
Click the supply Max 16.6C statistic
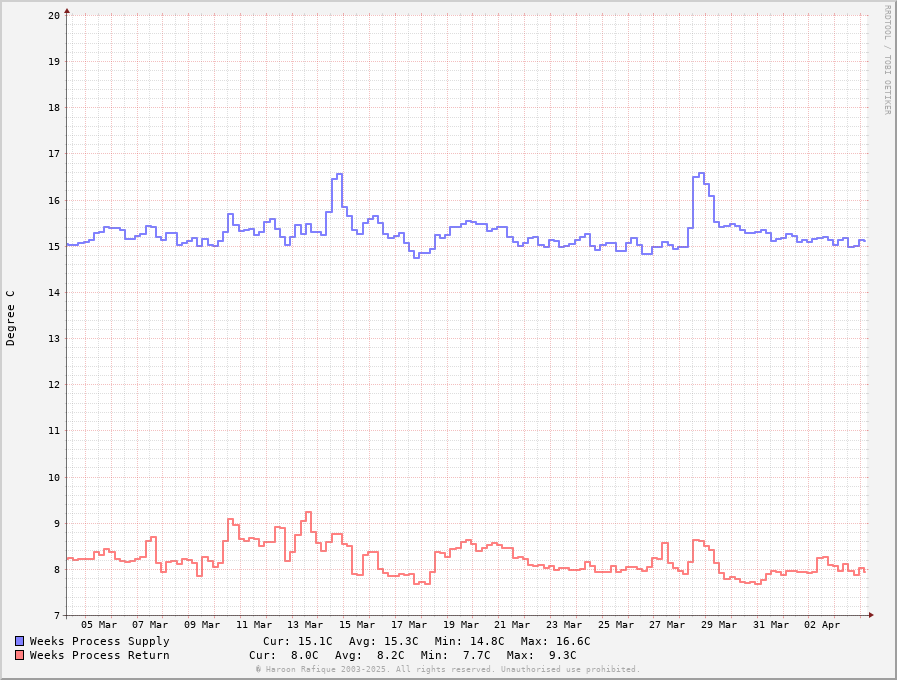tap(555, 641)
